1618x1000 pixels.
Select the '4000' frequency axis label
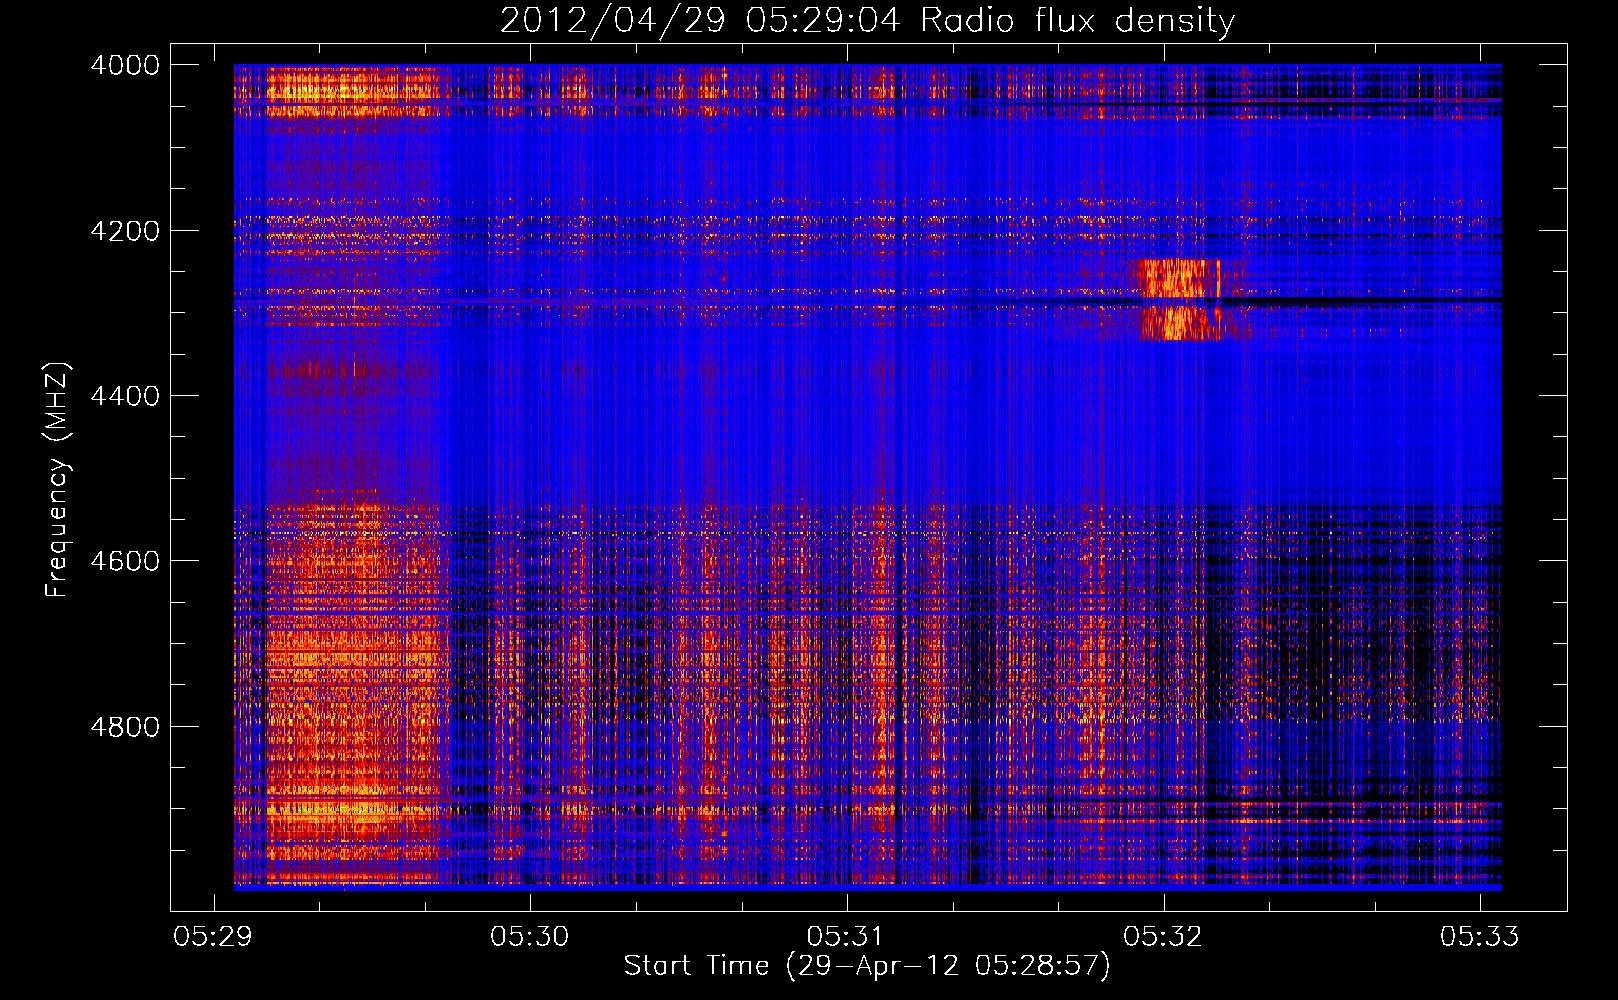[125, 65]
